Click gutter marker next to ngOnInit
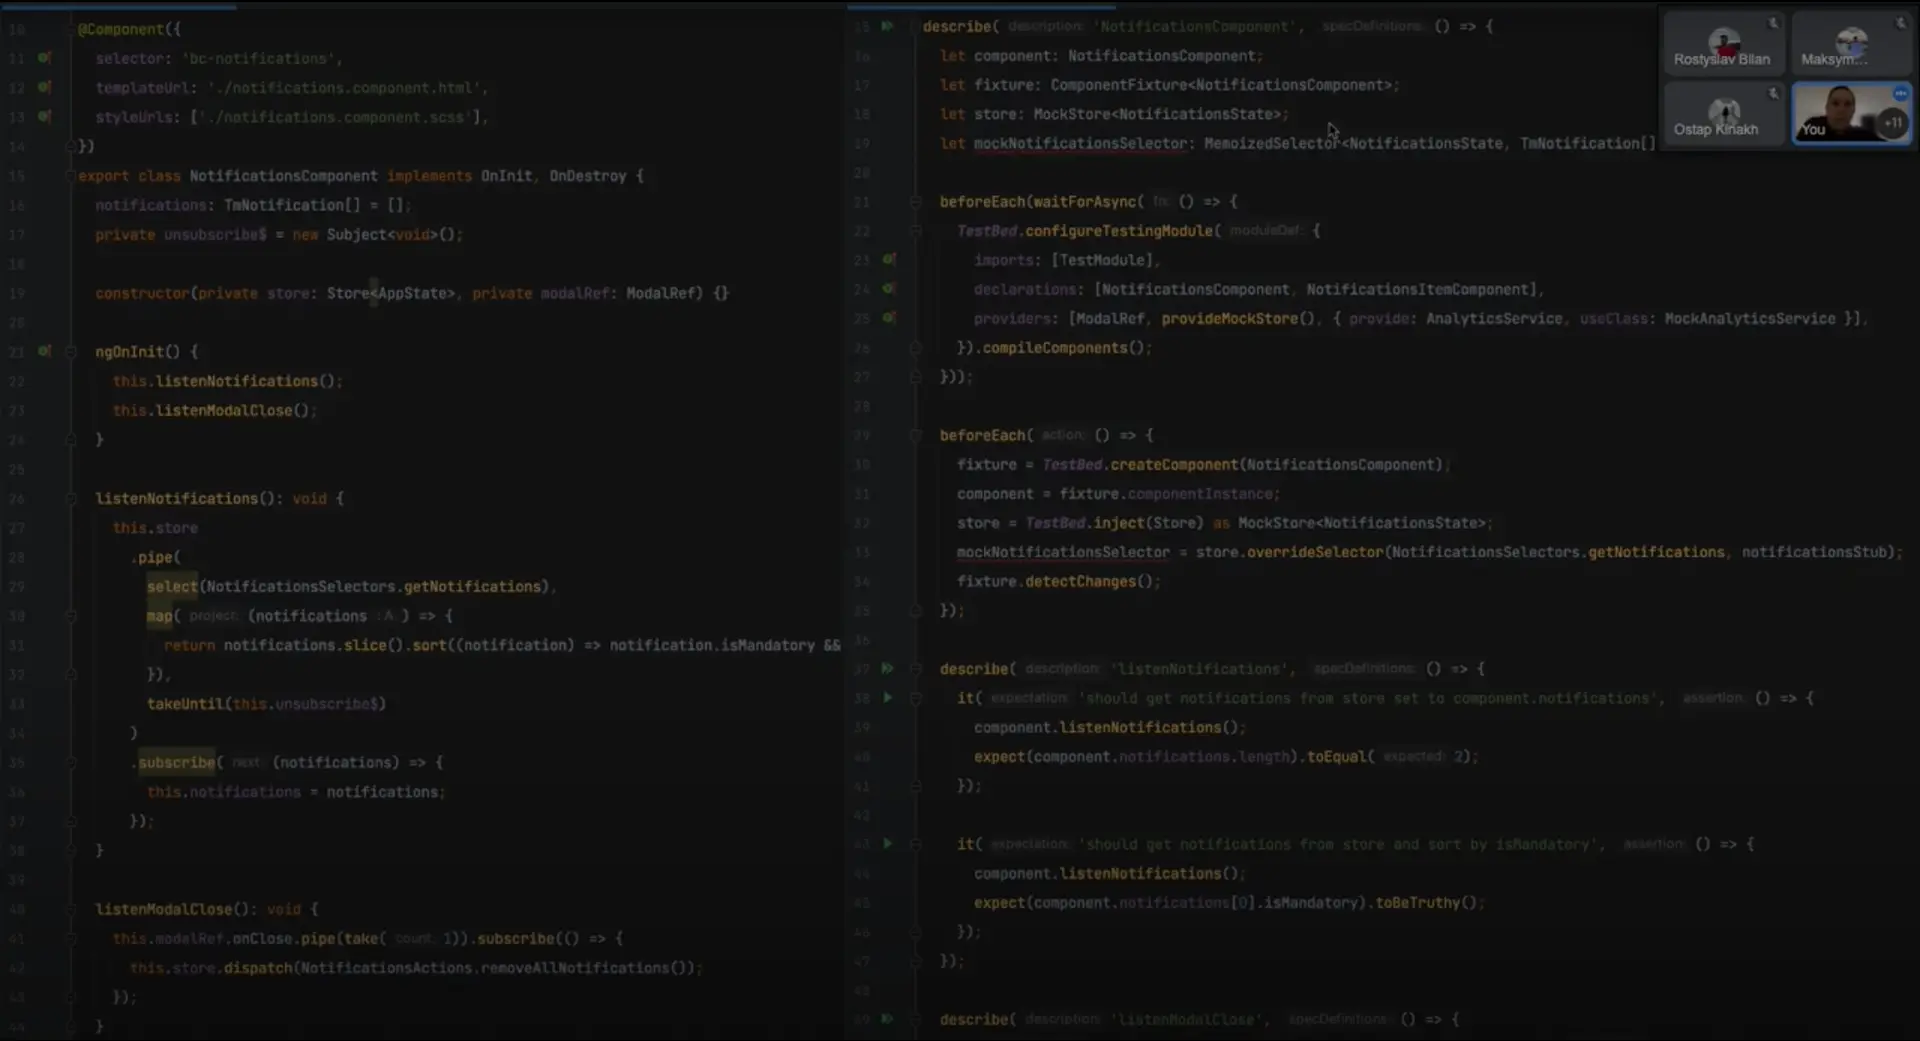The image size is (1920, 1041). tap(44, 351)
